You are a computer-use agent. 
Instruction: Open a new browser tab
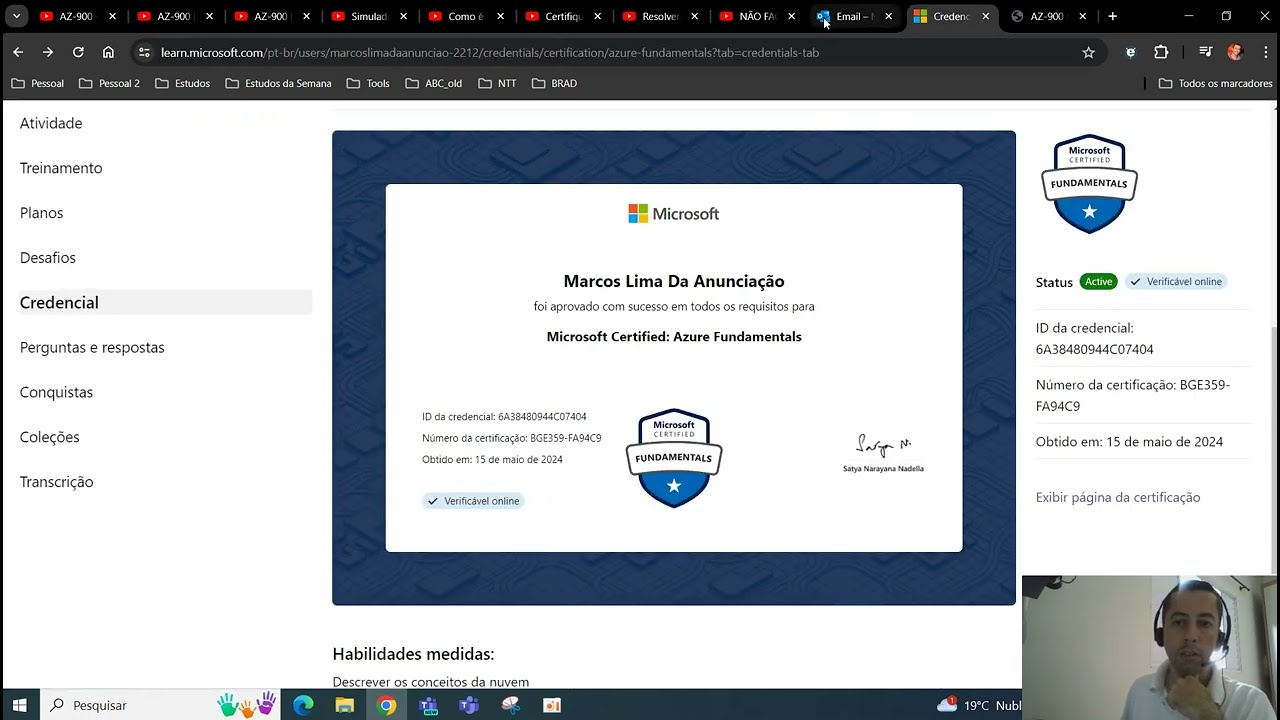click(1112, 16)
